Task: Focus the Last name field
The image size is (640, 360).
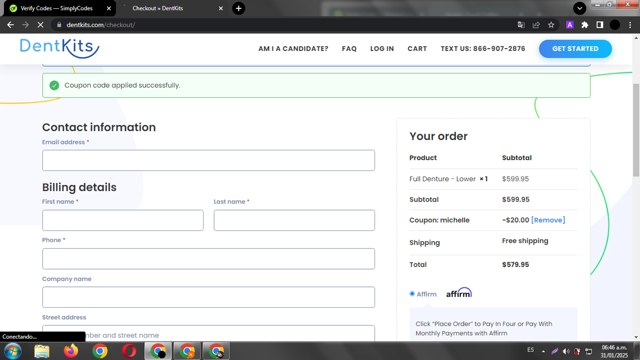Action: 294,220
